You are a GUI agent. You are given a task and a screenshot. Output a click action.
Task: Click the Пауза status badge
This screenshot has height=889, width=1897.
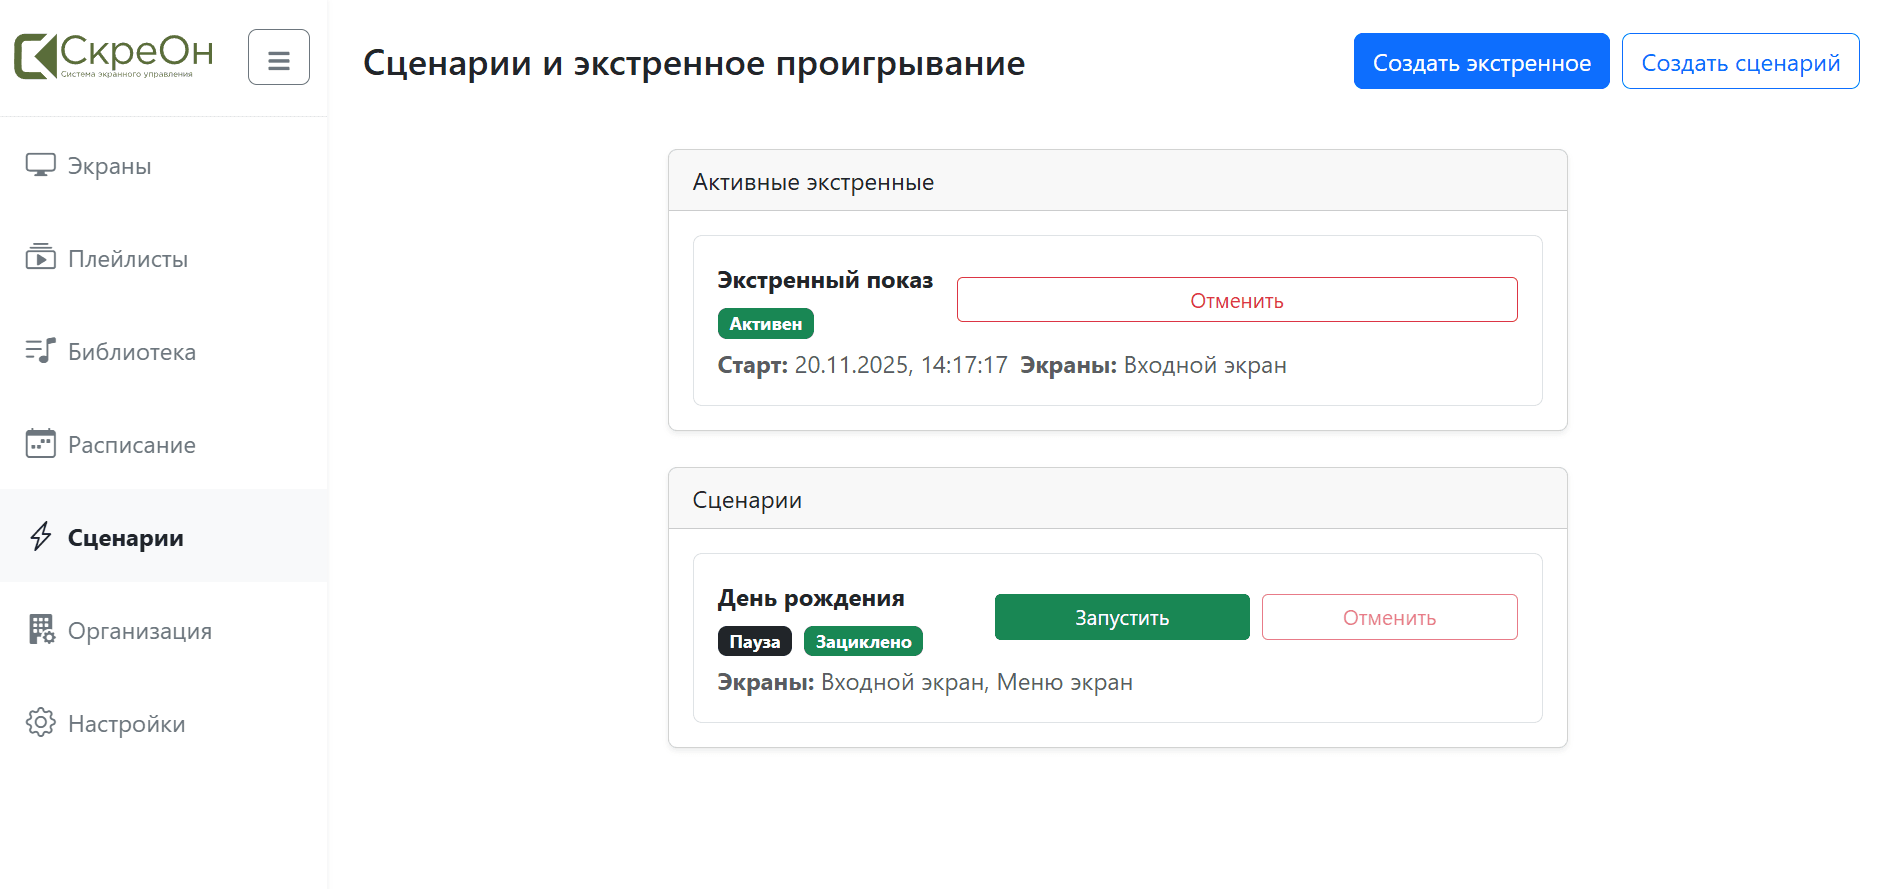754,642
